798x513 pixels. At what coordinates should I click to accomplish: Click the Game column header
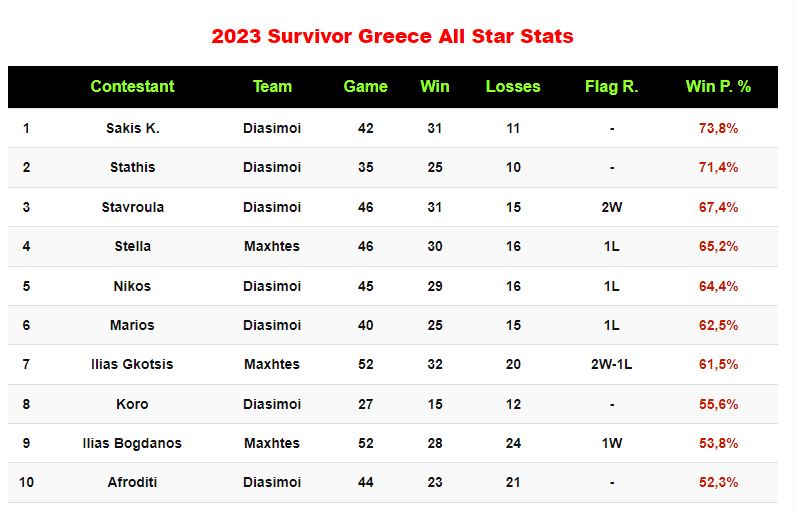(365, 87)
